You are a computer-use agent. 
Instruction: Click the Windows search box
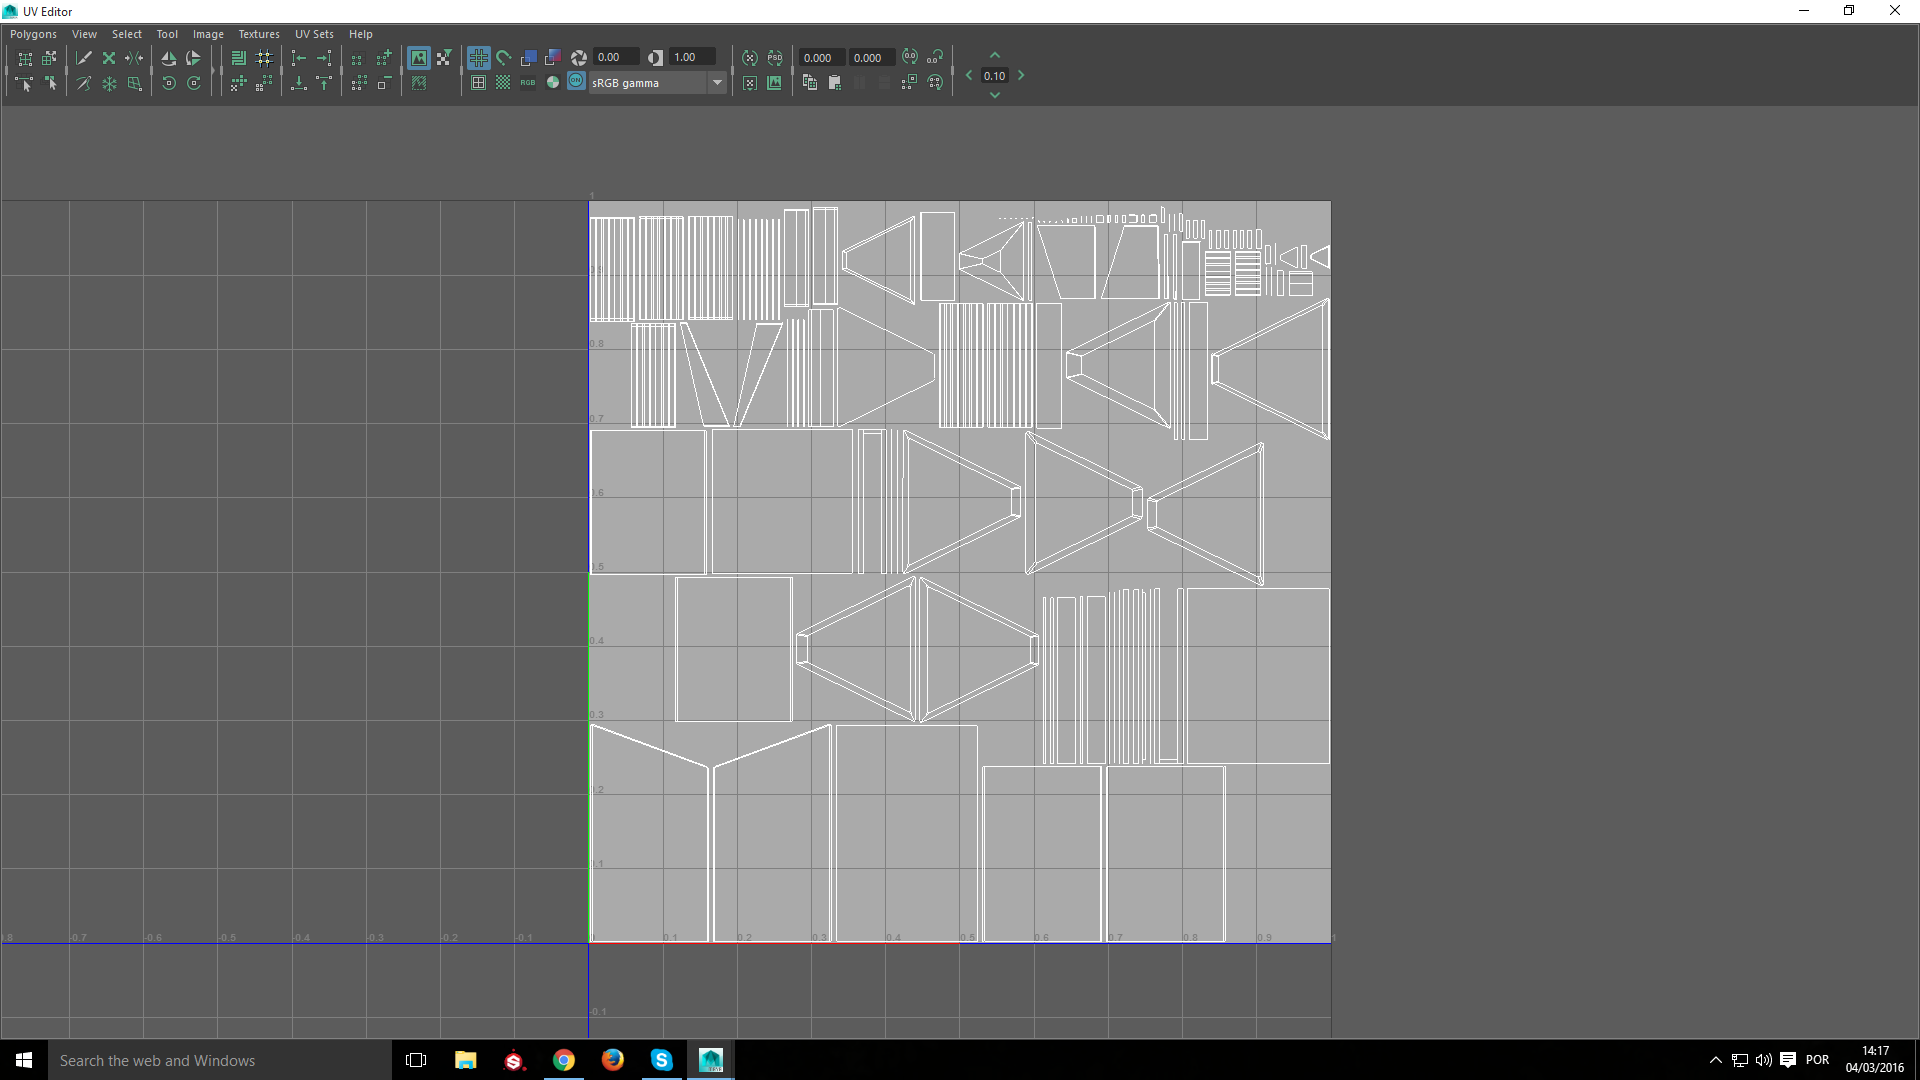tap(220, 1060)
